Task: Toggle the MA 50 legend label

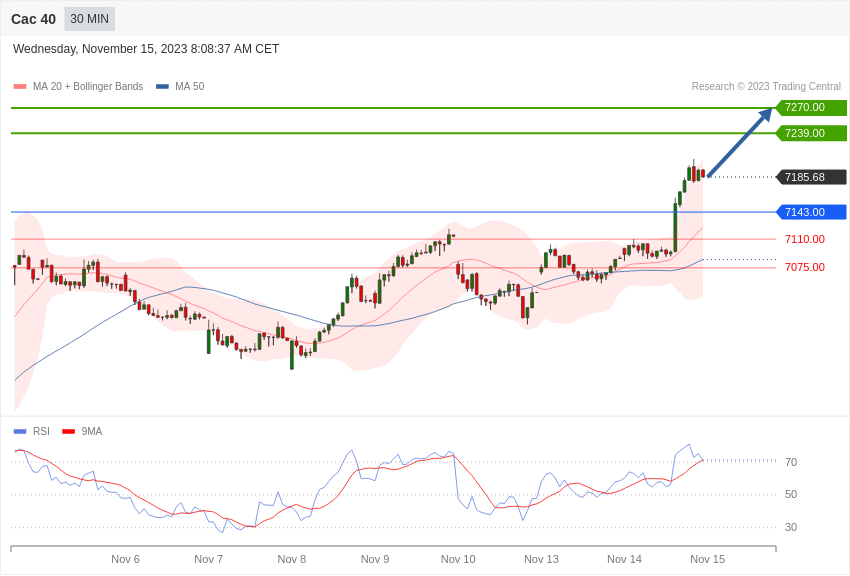Action: point(189,87)
